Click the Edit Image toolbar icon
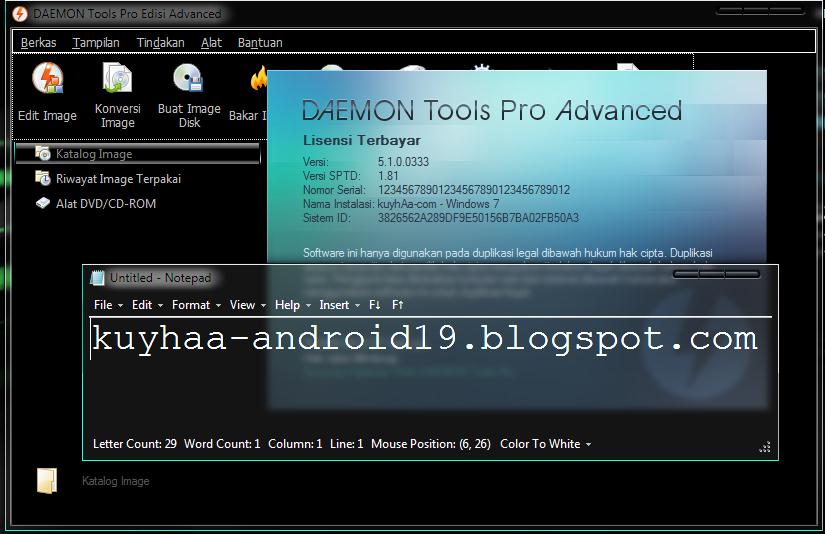The height and width of the screenshot is (534, 825). (x=47, y=78)
